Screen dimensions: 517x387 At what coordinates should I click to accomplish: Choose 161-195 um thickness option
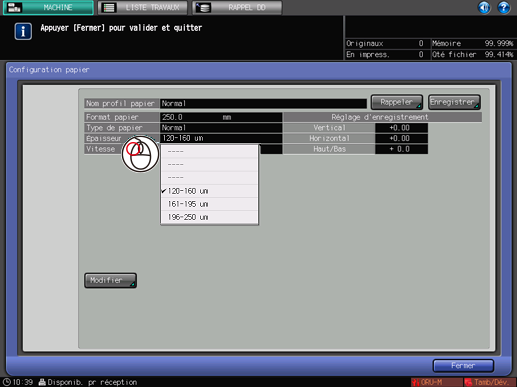coord(209,204)
